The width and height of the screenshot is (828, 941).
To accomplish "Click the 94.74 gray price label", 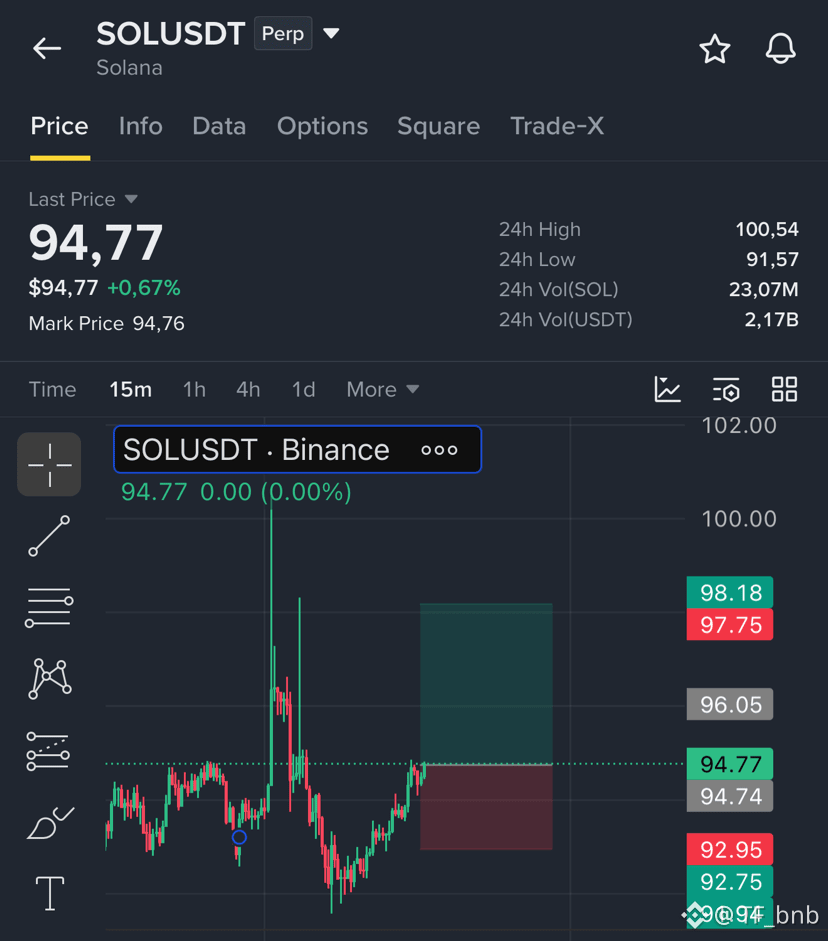I will (730, 796).
